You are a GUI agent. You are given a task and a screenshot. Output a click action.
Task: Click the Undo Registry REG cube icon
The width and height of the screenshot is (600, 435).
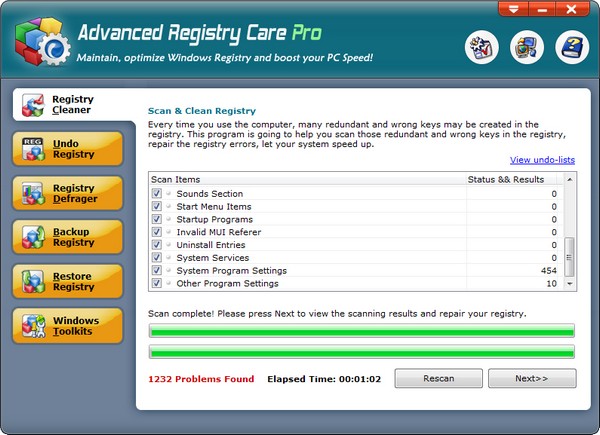pyautogui.click(x=33, y=149)
